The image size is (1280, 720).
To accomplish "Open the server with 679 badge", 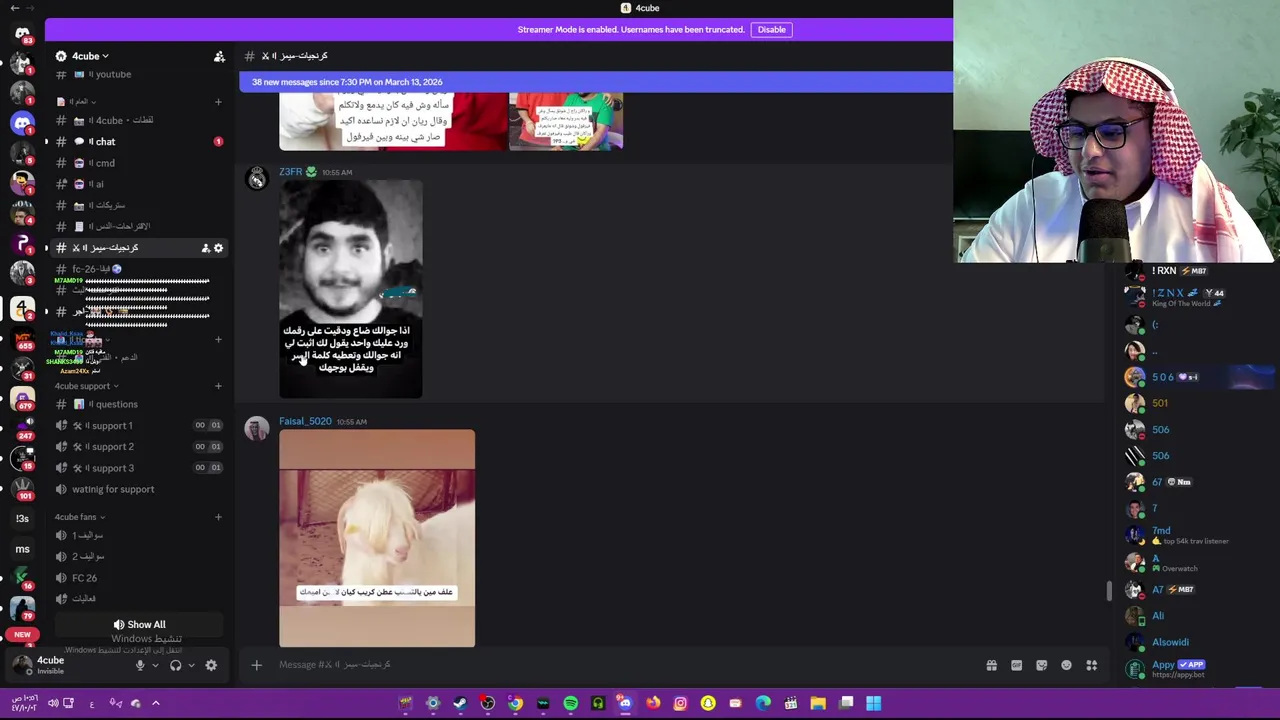I will 22,399.
